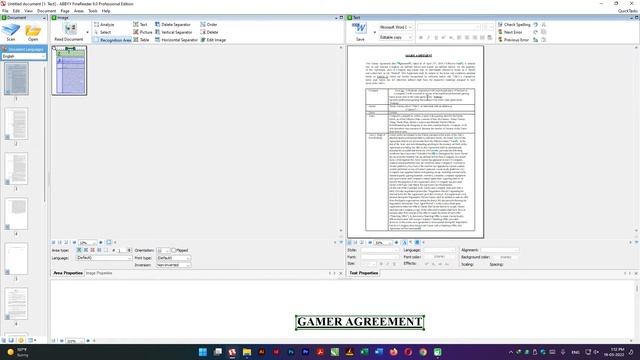Click the clock in the system tray
The height and width of the screenshot is (360, 640).
click(614, 352)
